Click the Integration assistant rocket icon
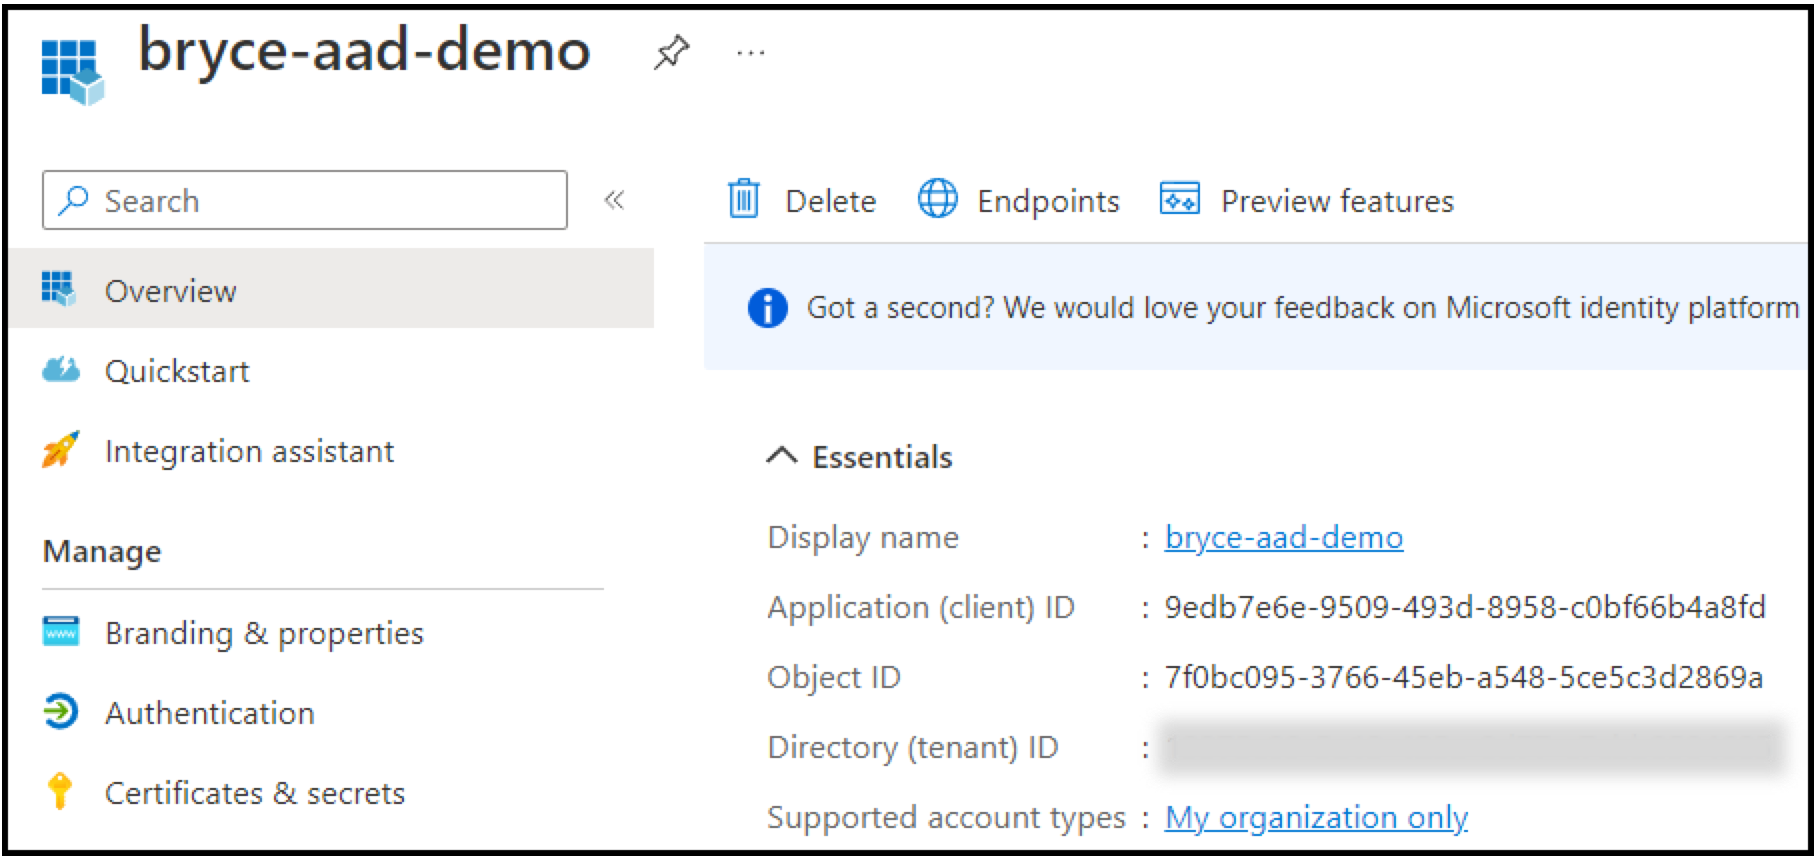The width and height of the screenshot is (1818, 858). (60, 450)
